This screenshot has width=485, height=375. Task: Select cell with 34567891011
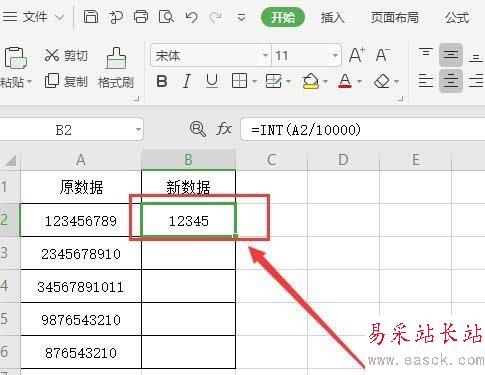(81, 286)
